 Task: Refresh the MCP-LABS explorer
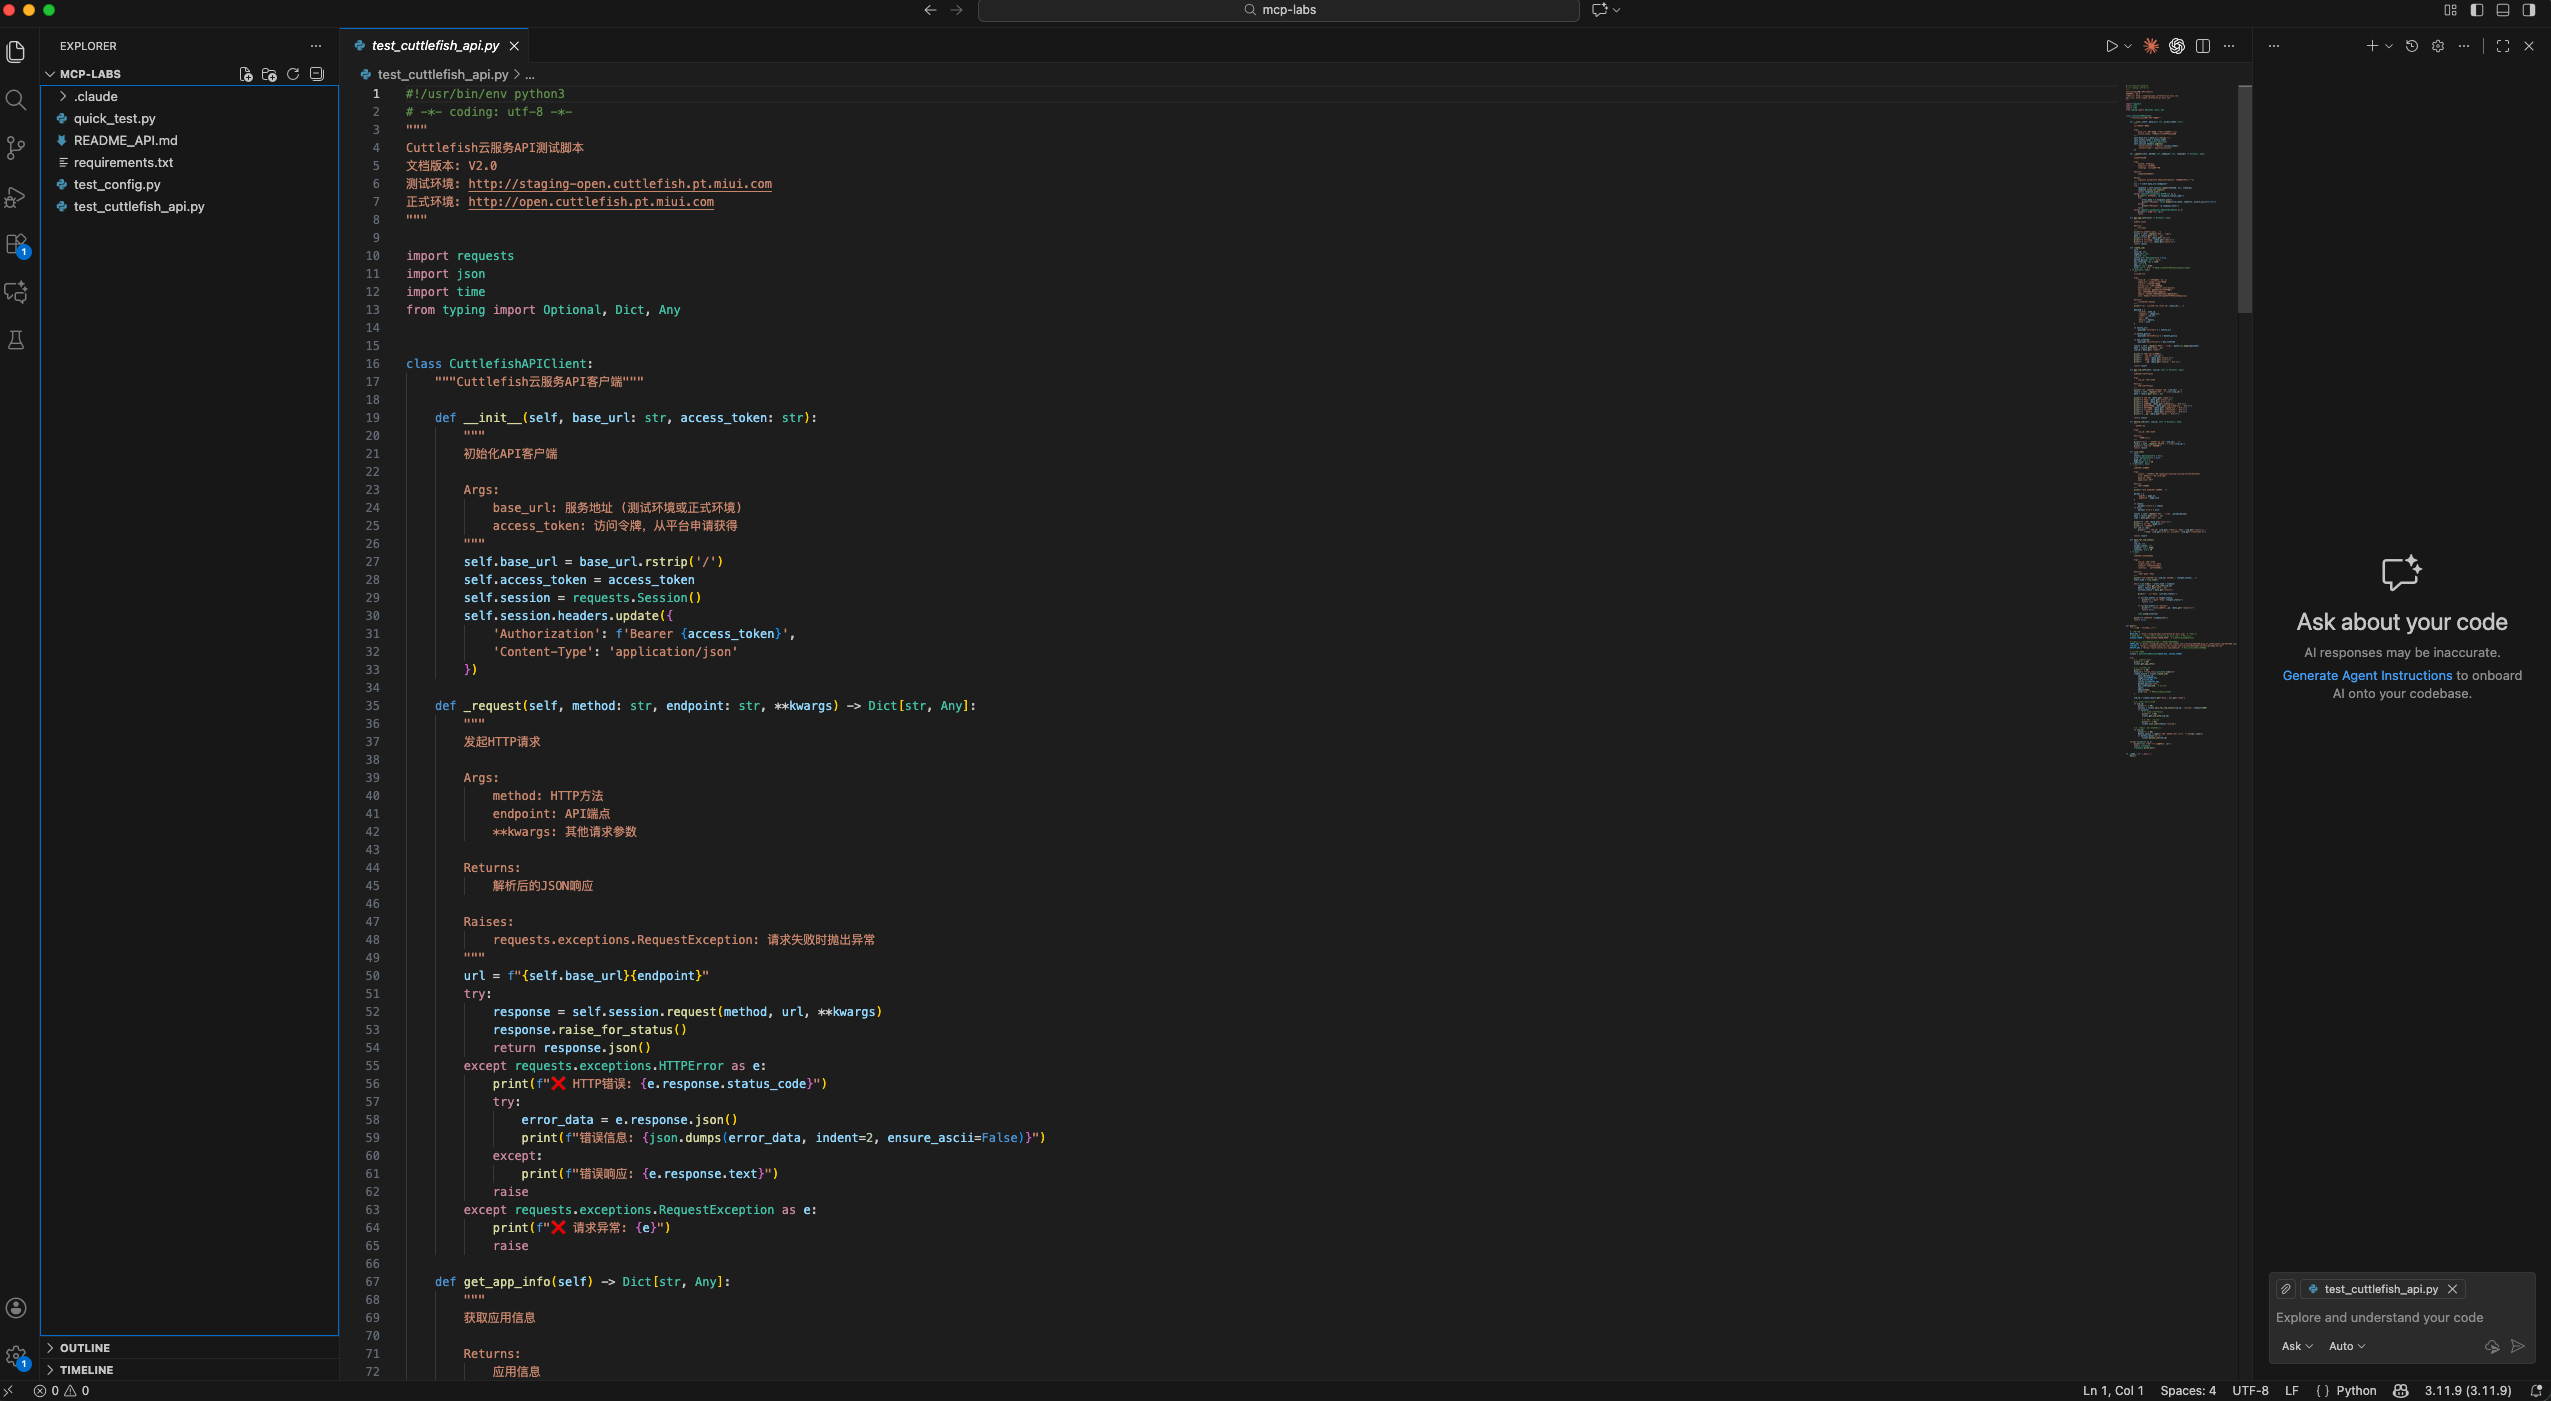point(293,74)
